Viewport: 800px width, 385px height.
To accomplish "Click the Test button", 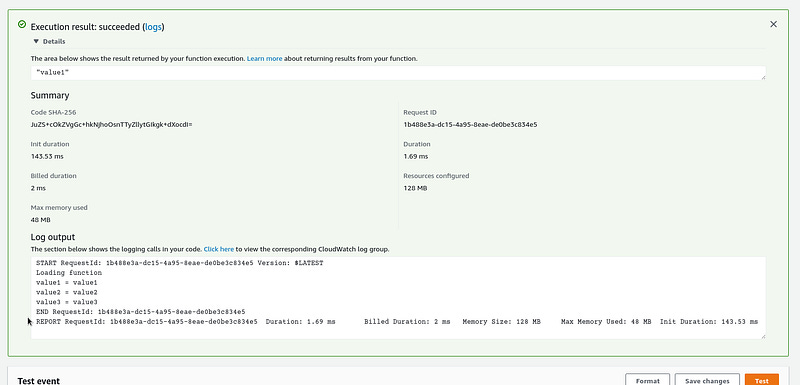I will click(762, 380).
